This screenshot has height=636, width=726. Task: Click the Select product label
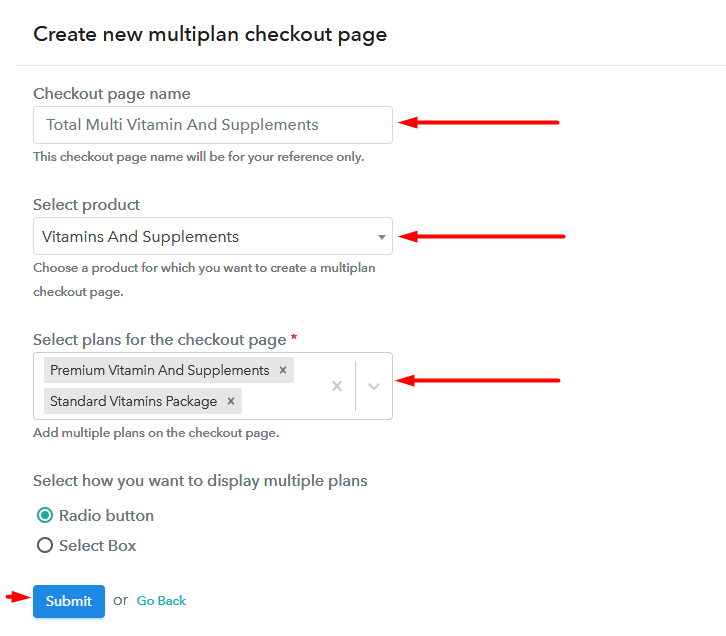[86, 205]
